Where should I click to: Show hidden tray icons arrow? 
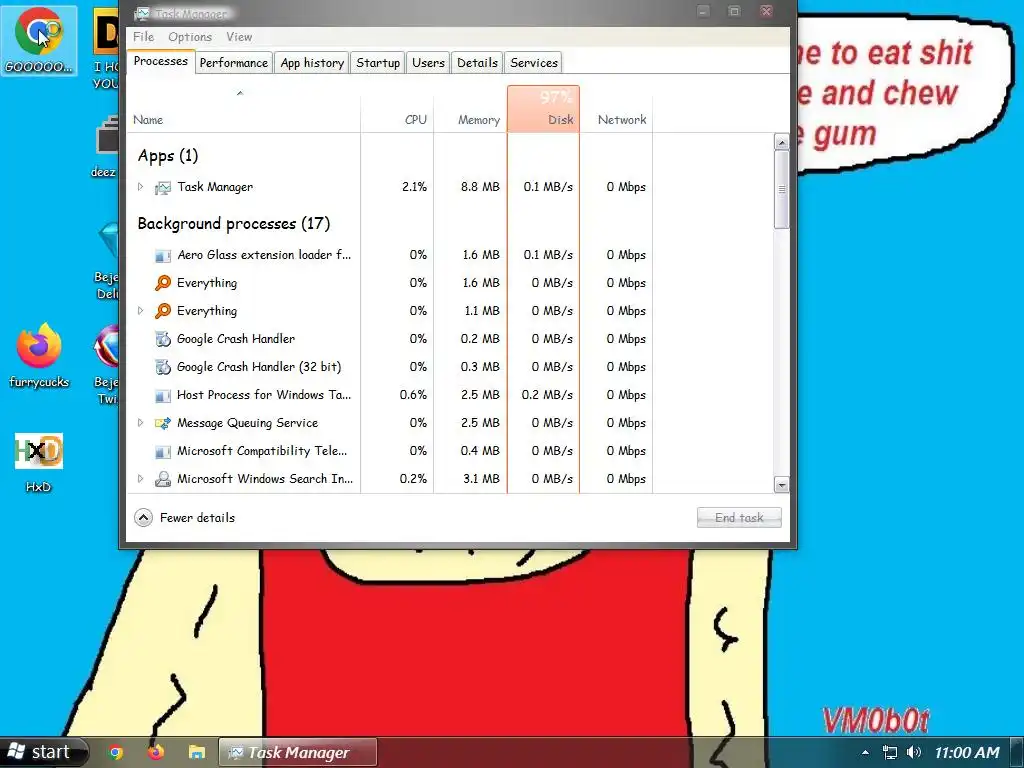point(865,753)
